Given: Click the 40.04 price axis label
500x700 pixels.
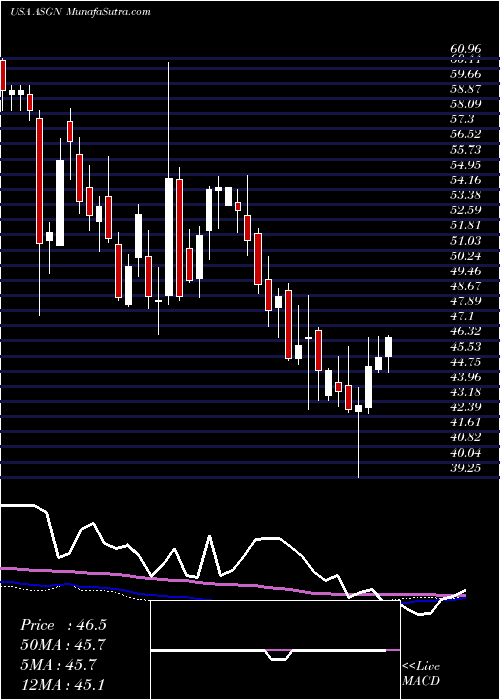Looking at the screenshot, I should 466,453.
